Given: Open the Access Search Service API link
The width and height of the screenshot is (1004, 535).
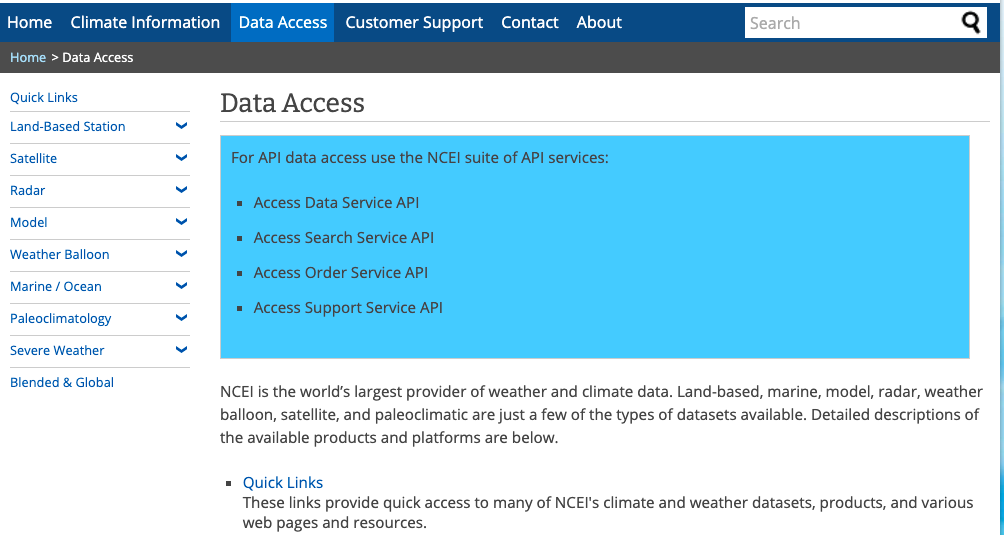Looking at the screenshot, I should 343,238.
